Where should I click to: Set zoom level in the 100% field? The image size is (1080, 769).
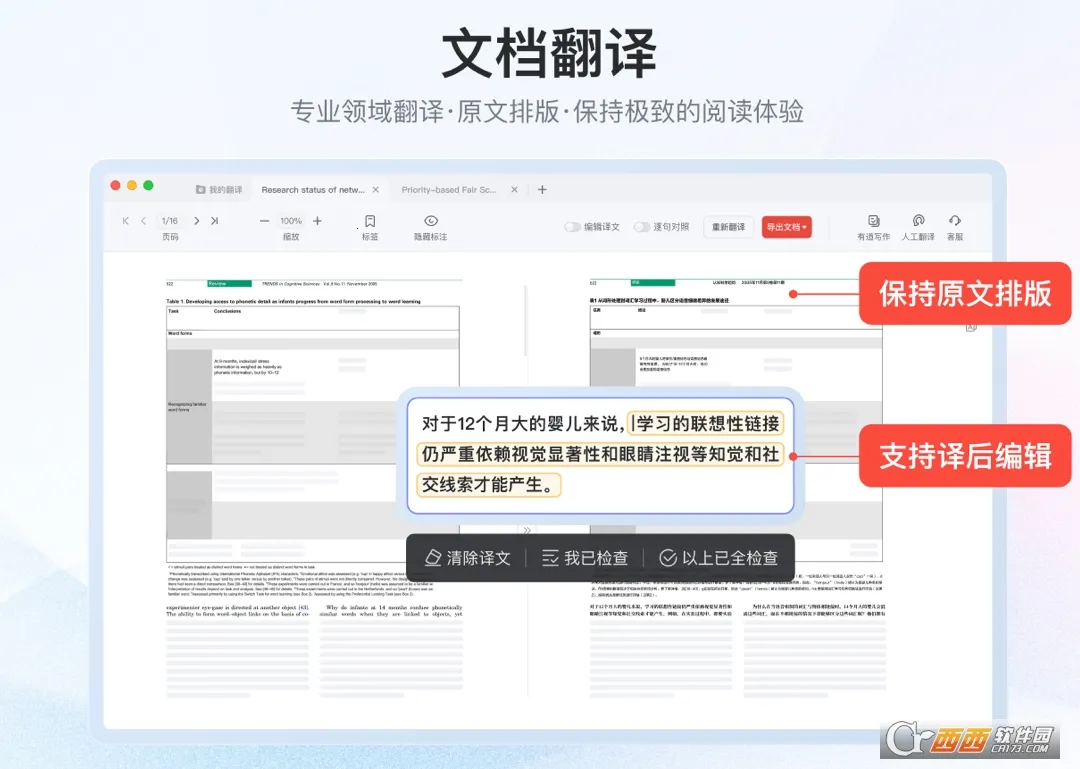tap(289, 221)
